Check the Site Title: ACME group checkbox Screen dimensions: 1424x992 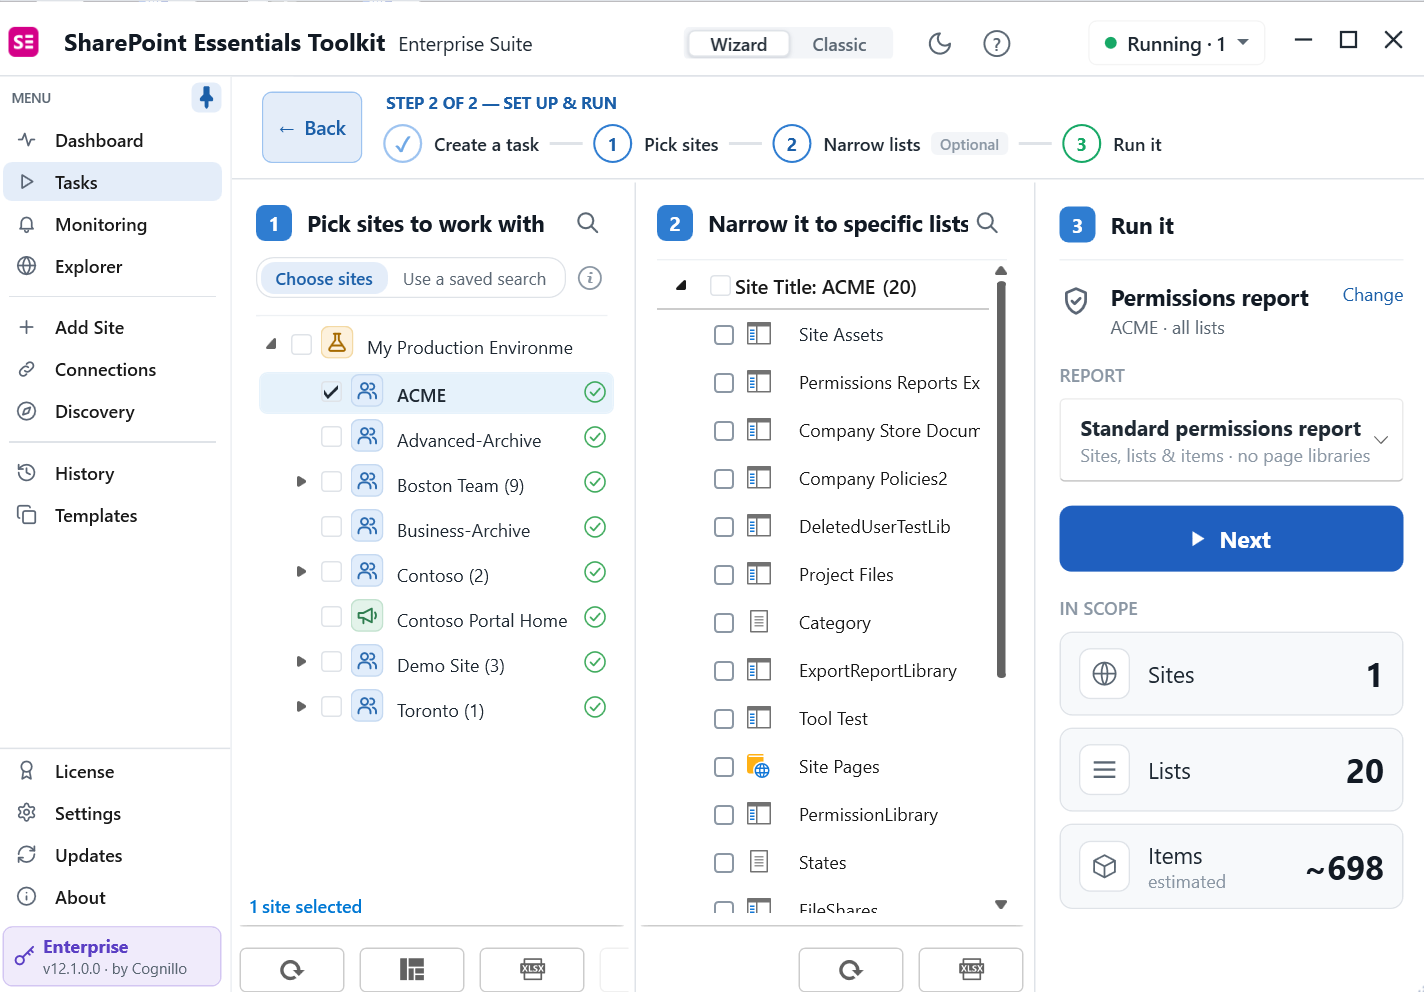[720, 286]
